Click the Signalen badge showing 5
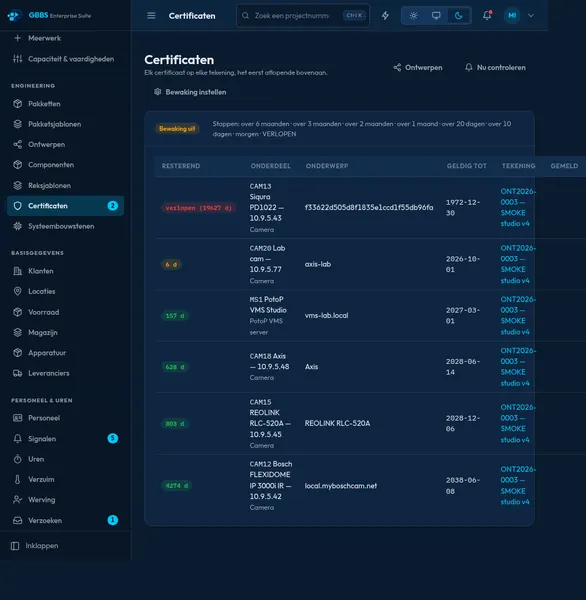This screenshot has width=586, height=600. pyautogui.click(x=113, y=438)
